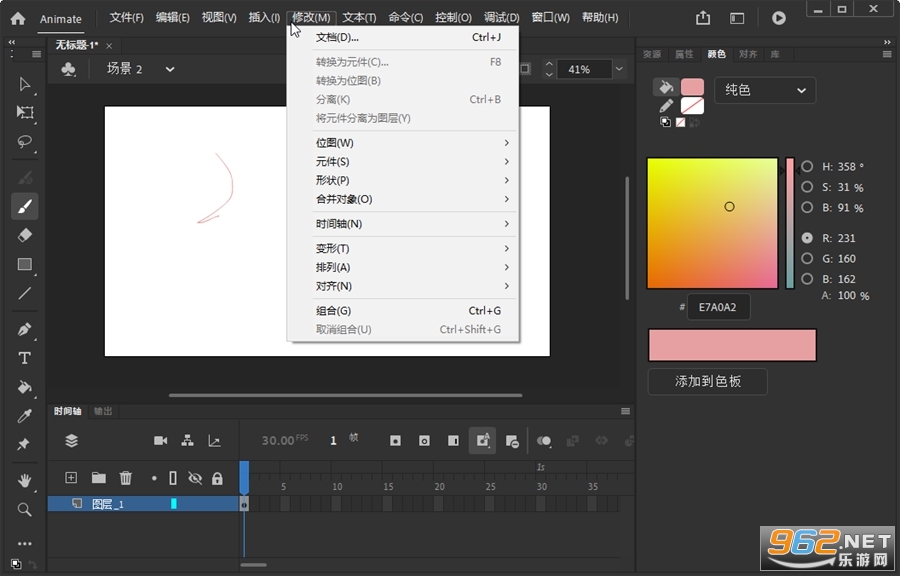Open the 插入(I) menu
The image size is (900, 576).
pos(264,18)
